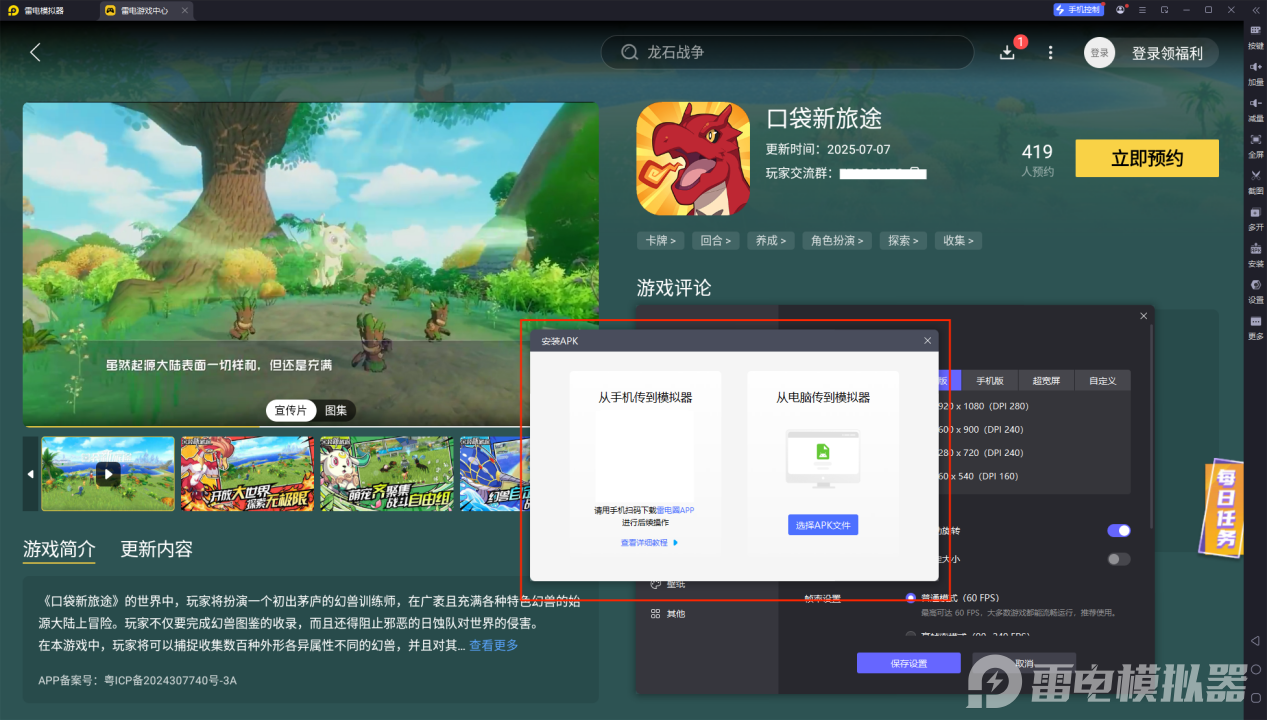Click the search field showing 龙石战争
The width and height of the screenshot is (1267, 720).
coord(787,52)
